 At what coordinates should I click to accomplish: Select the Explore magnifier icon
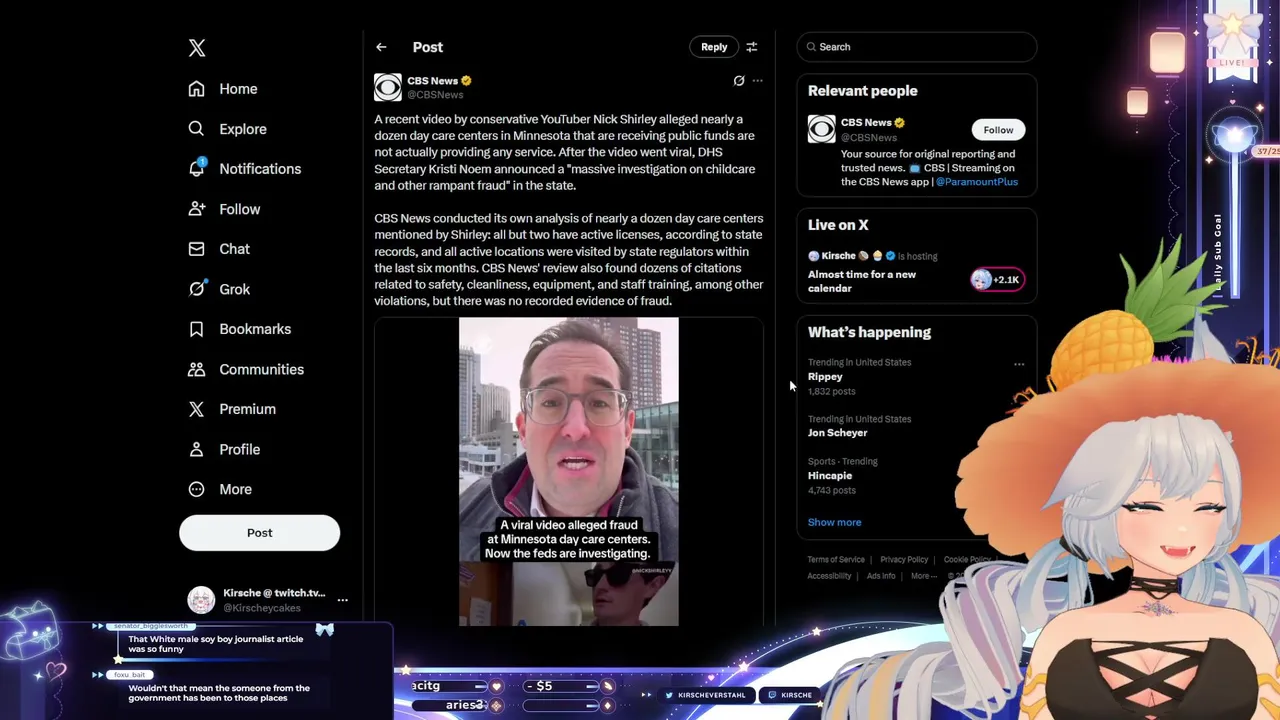tap(197, 129)
